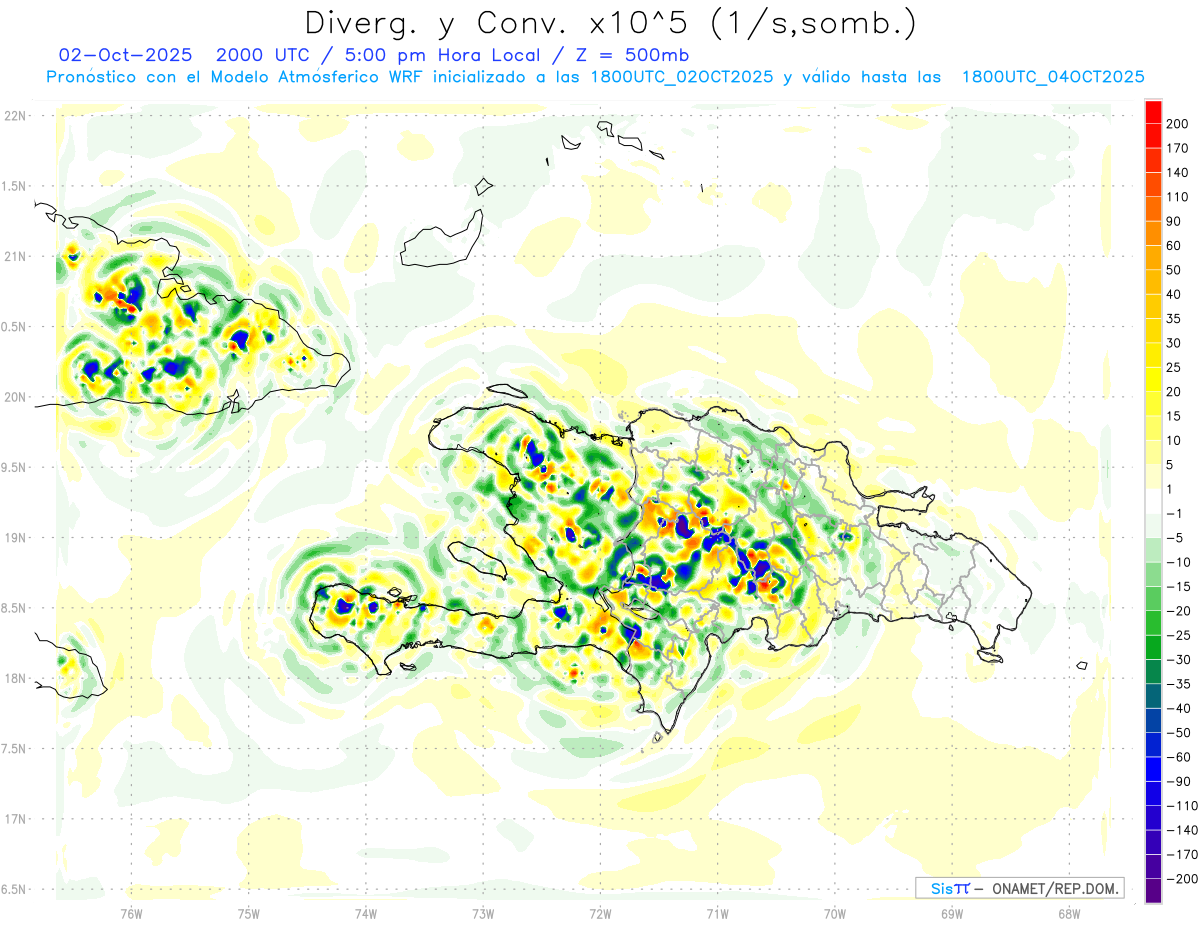Click the positive '90' color scale label
Screen dimensions: 1200x927
(1175, 221)
